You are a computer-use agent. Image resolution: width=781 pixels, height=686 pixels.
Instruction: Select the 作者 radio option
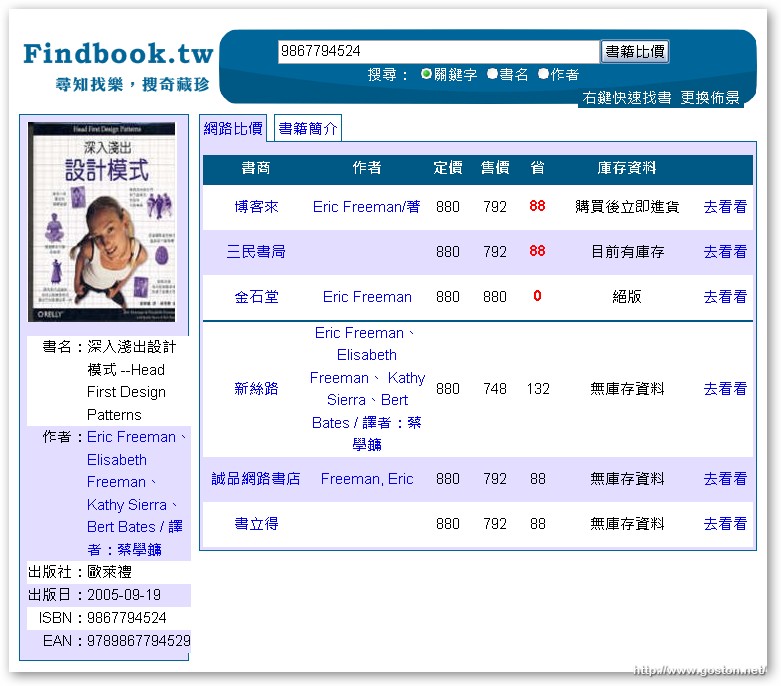pyautogui.click(x=543, y=74)
